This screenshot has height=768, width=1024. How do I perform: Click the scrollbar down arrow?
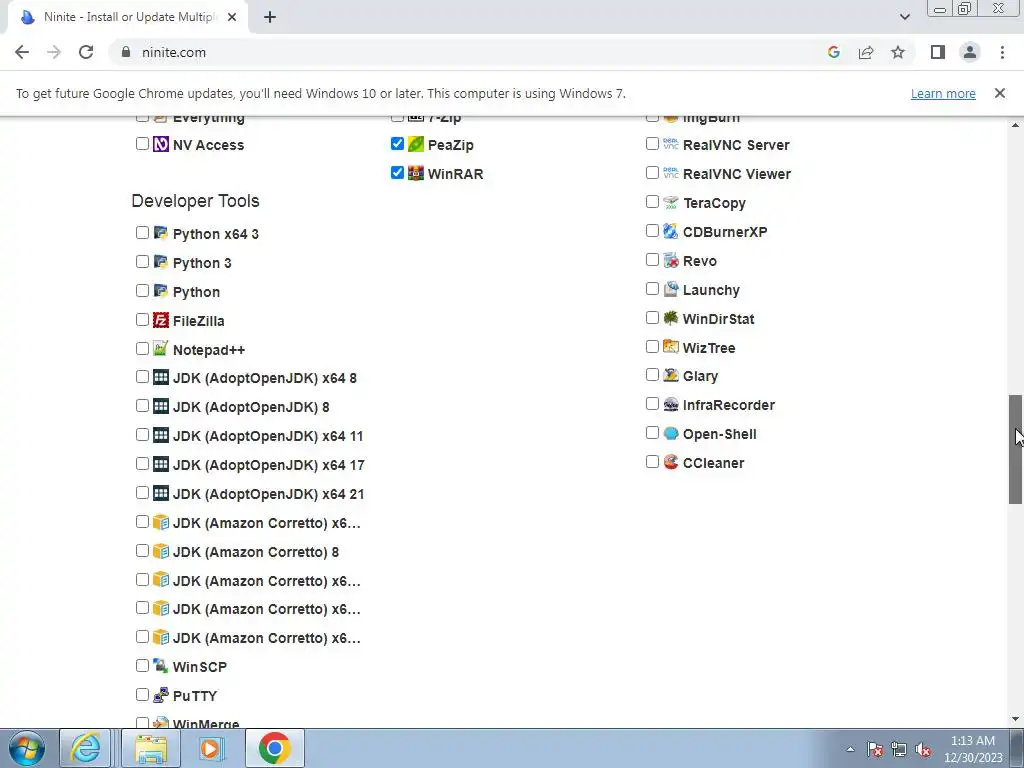(x=1016, y=720)
